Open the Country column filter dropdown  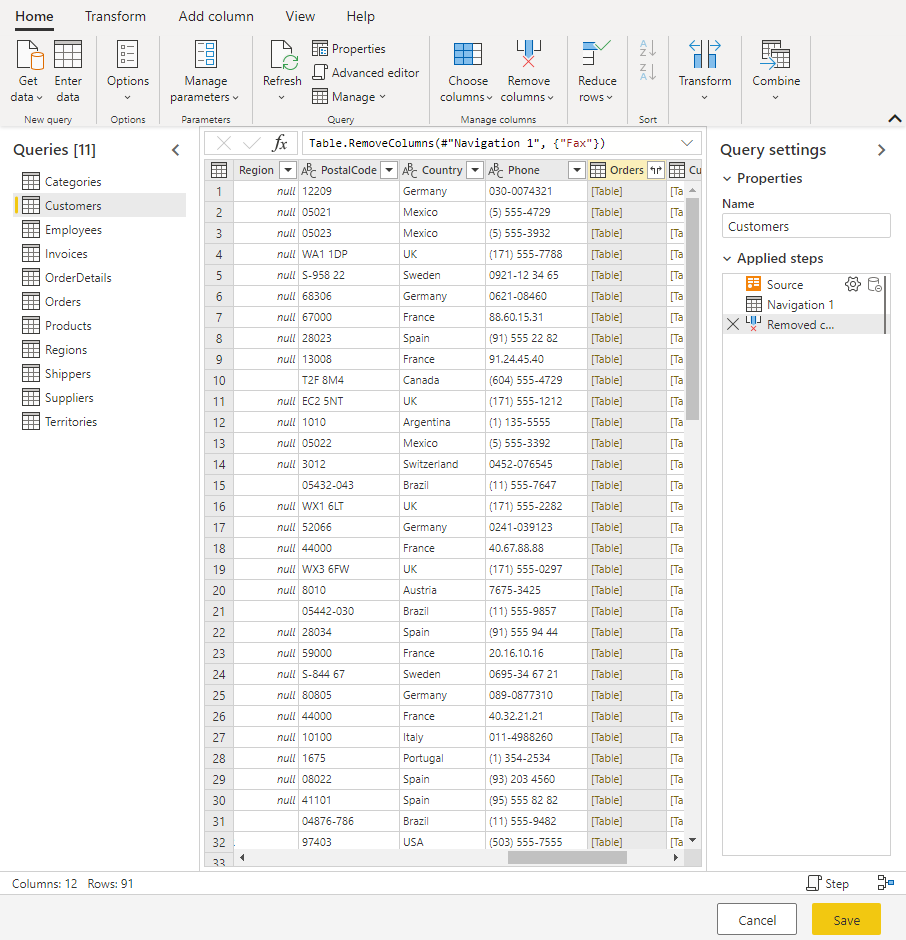(474, 170)
